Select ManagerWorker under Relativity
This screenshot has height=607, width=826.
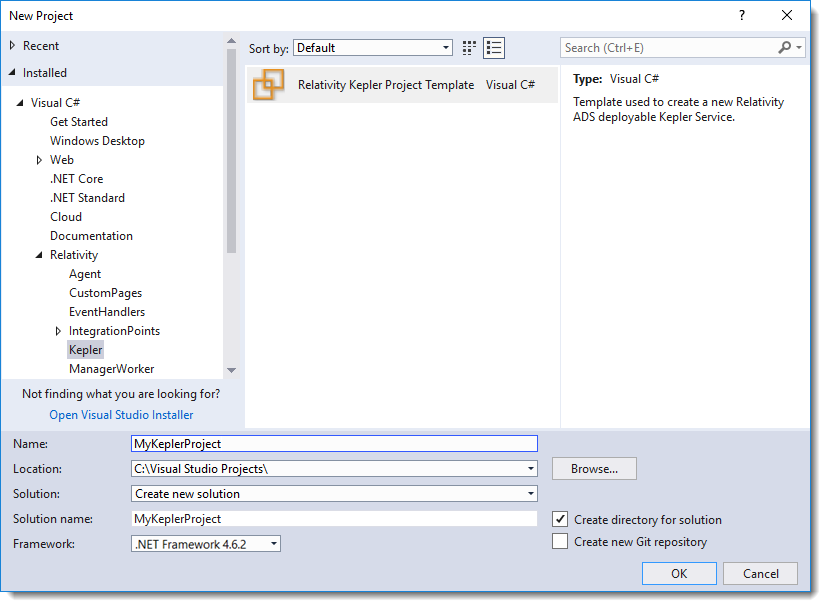coord(112,369)
